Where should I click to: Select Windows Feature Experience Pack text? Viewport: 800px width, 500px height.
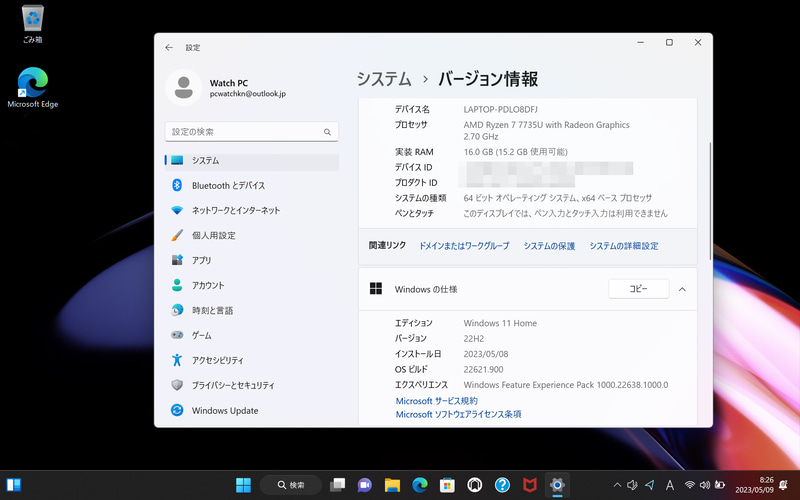[x=565, y=385]
